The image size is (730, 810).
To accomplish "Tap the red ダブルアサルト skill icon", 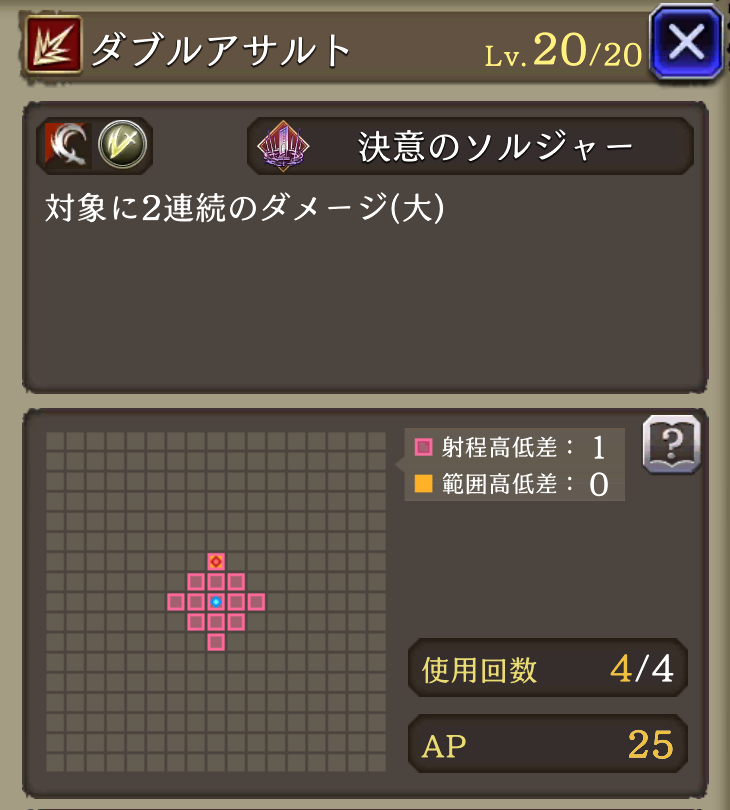I will tap(54, 44).
